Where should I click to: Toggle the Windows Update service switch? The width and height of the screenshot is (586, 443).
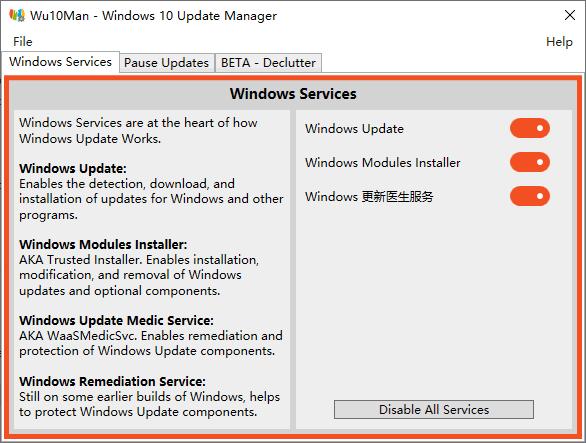click(530, 128)
